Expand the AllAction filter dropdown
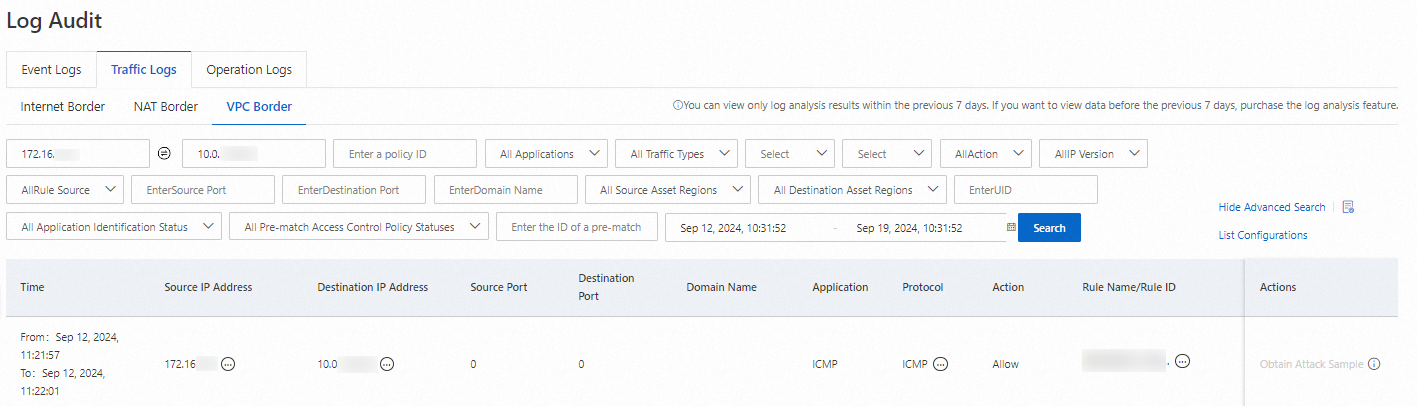1417x406 pixels. point(986,154)
